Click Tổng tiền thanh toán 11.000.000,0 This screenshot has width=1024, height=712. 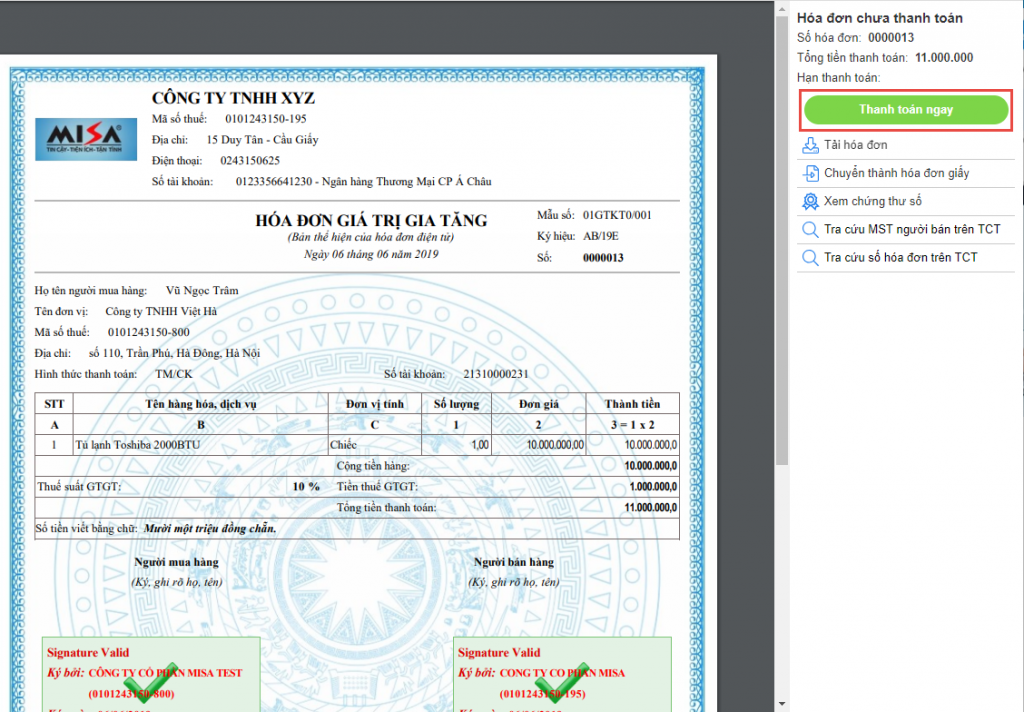[650, 508]
